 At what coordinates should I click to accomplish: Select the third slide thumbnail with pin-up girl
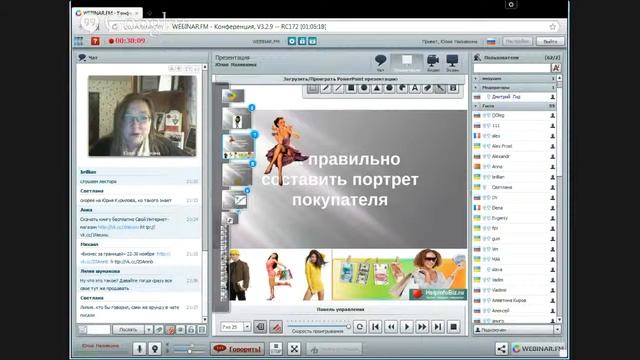[238, 147]
